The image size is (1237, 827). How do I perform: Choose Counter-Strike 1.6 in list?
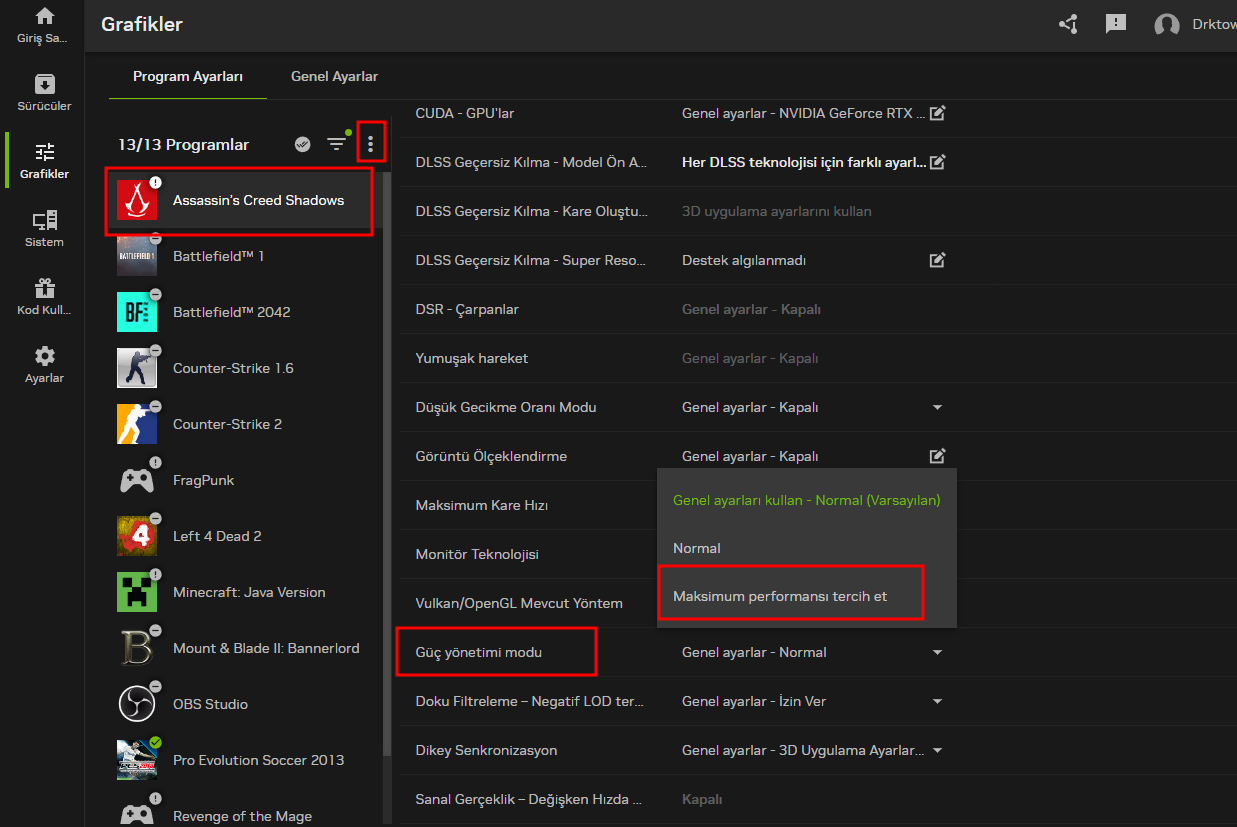(245, 368)
